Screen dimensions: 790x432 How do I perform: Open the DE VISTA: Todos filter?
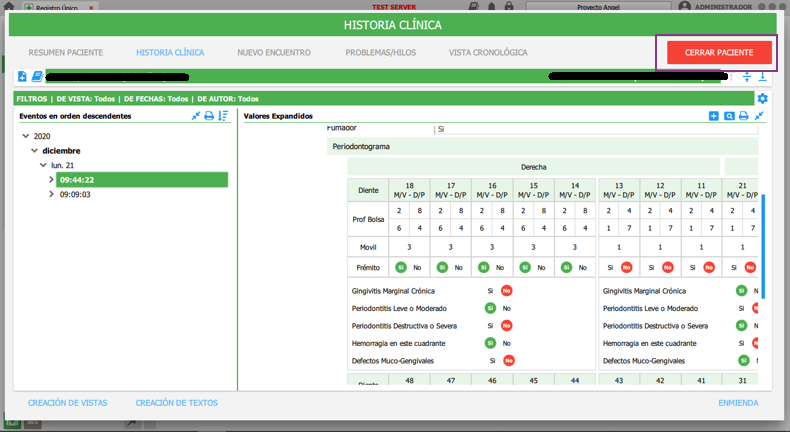click(x=86, y=99)
